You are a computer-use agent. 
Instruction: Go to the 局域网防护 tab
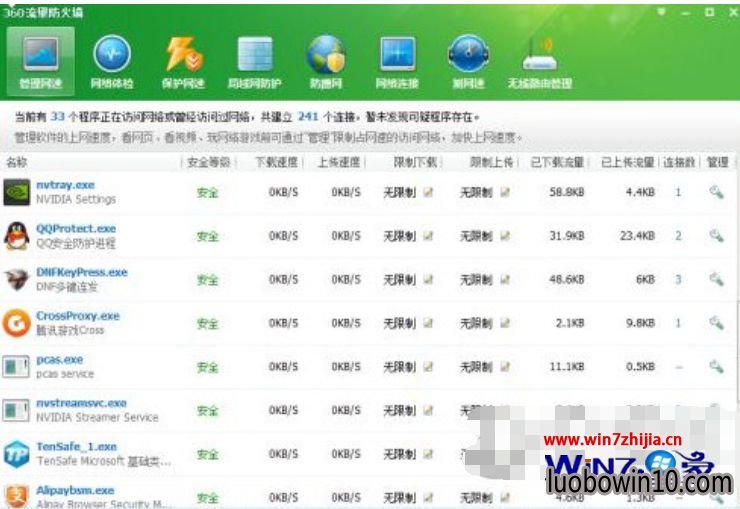(254, 62)
